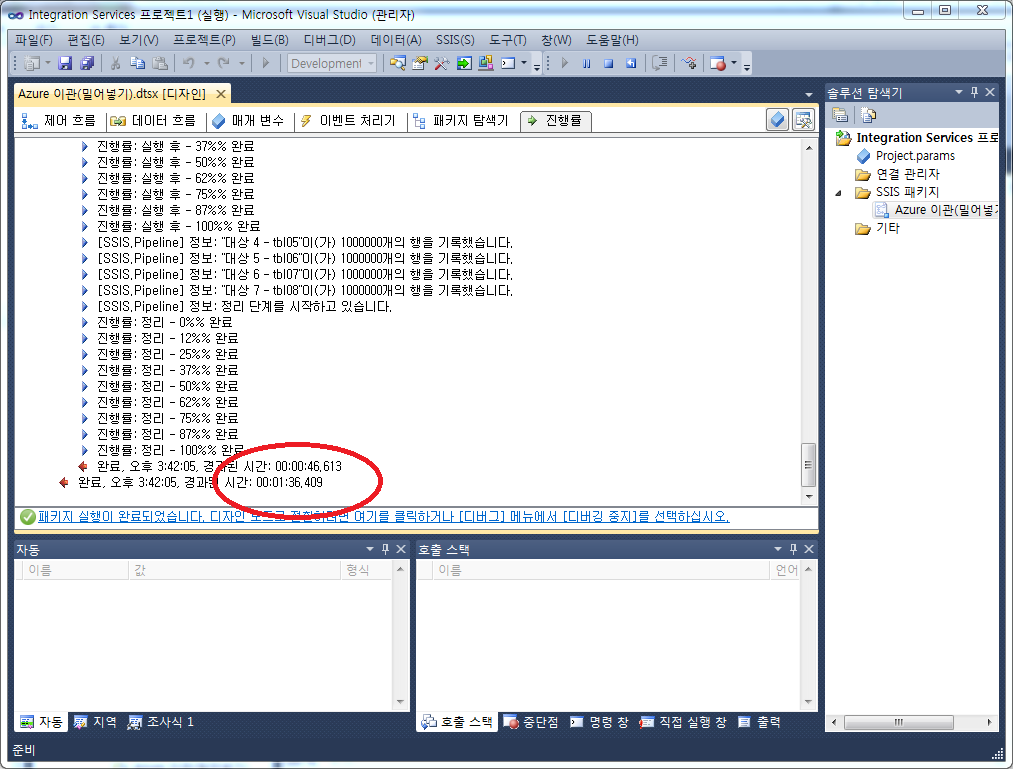Click the SSIS toolbox button at designer right
The height and width of the screenshot is (769, 1013).
pyautogui.click(x=804, y=120)
